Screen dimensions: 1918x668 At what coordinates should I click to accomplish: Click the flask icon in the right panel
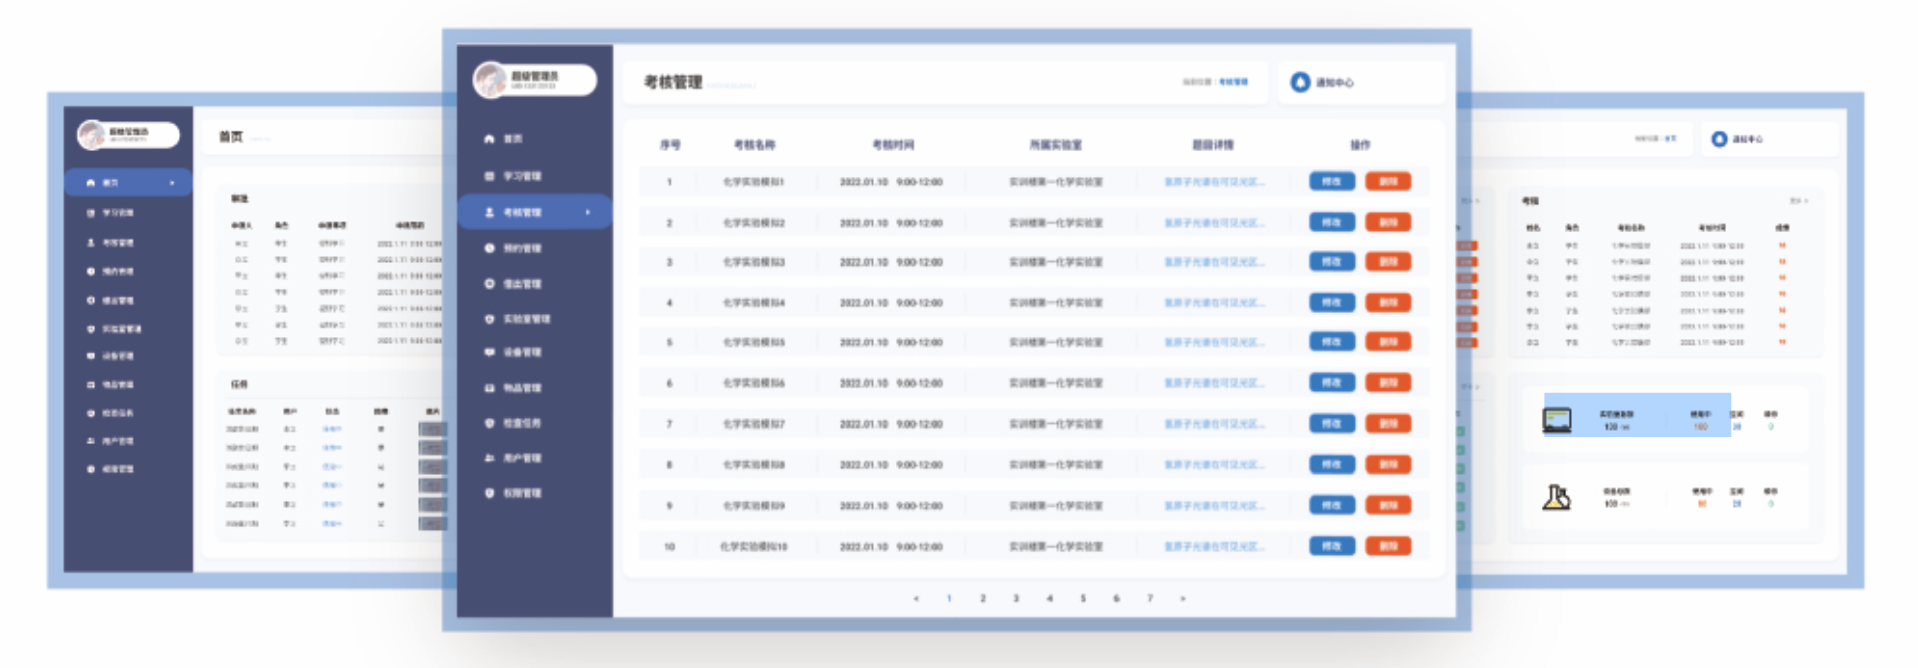1556,497
